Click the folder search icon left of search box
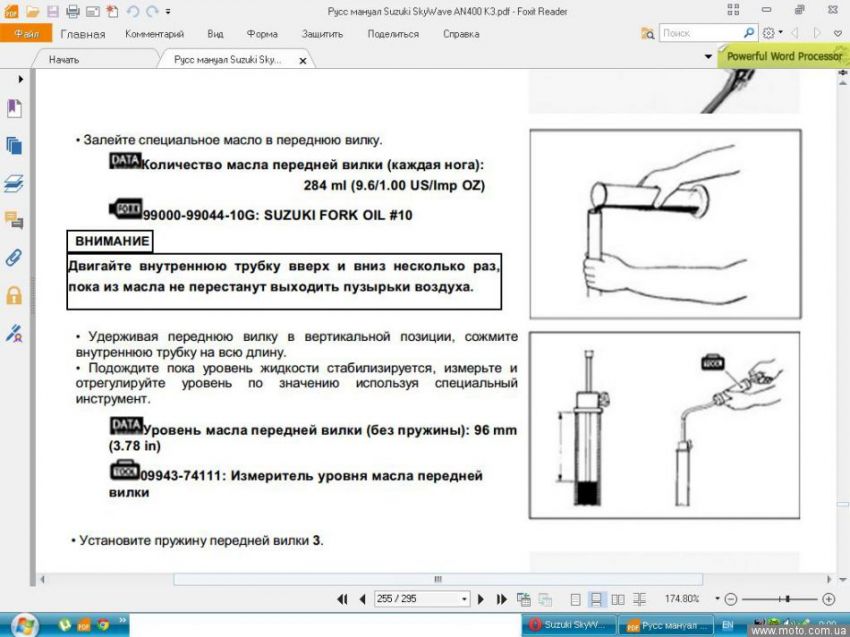The image size is (850, 637). 647,34
